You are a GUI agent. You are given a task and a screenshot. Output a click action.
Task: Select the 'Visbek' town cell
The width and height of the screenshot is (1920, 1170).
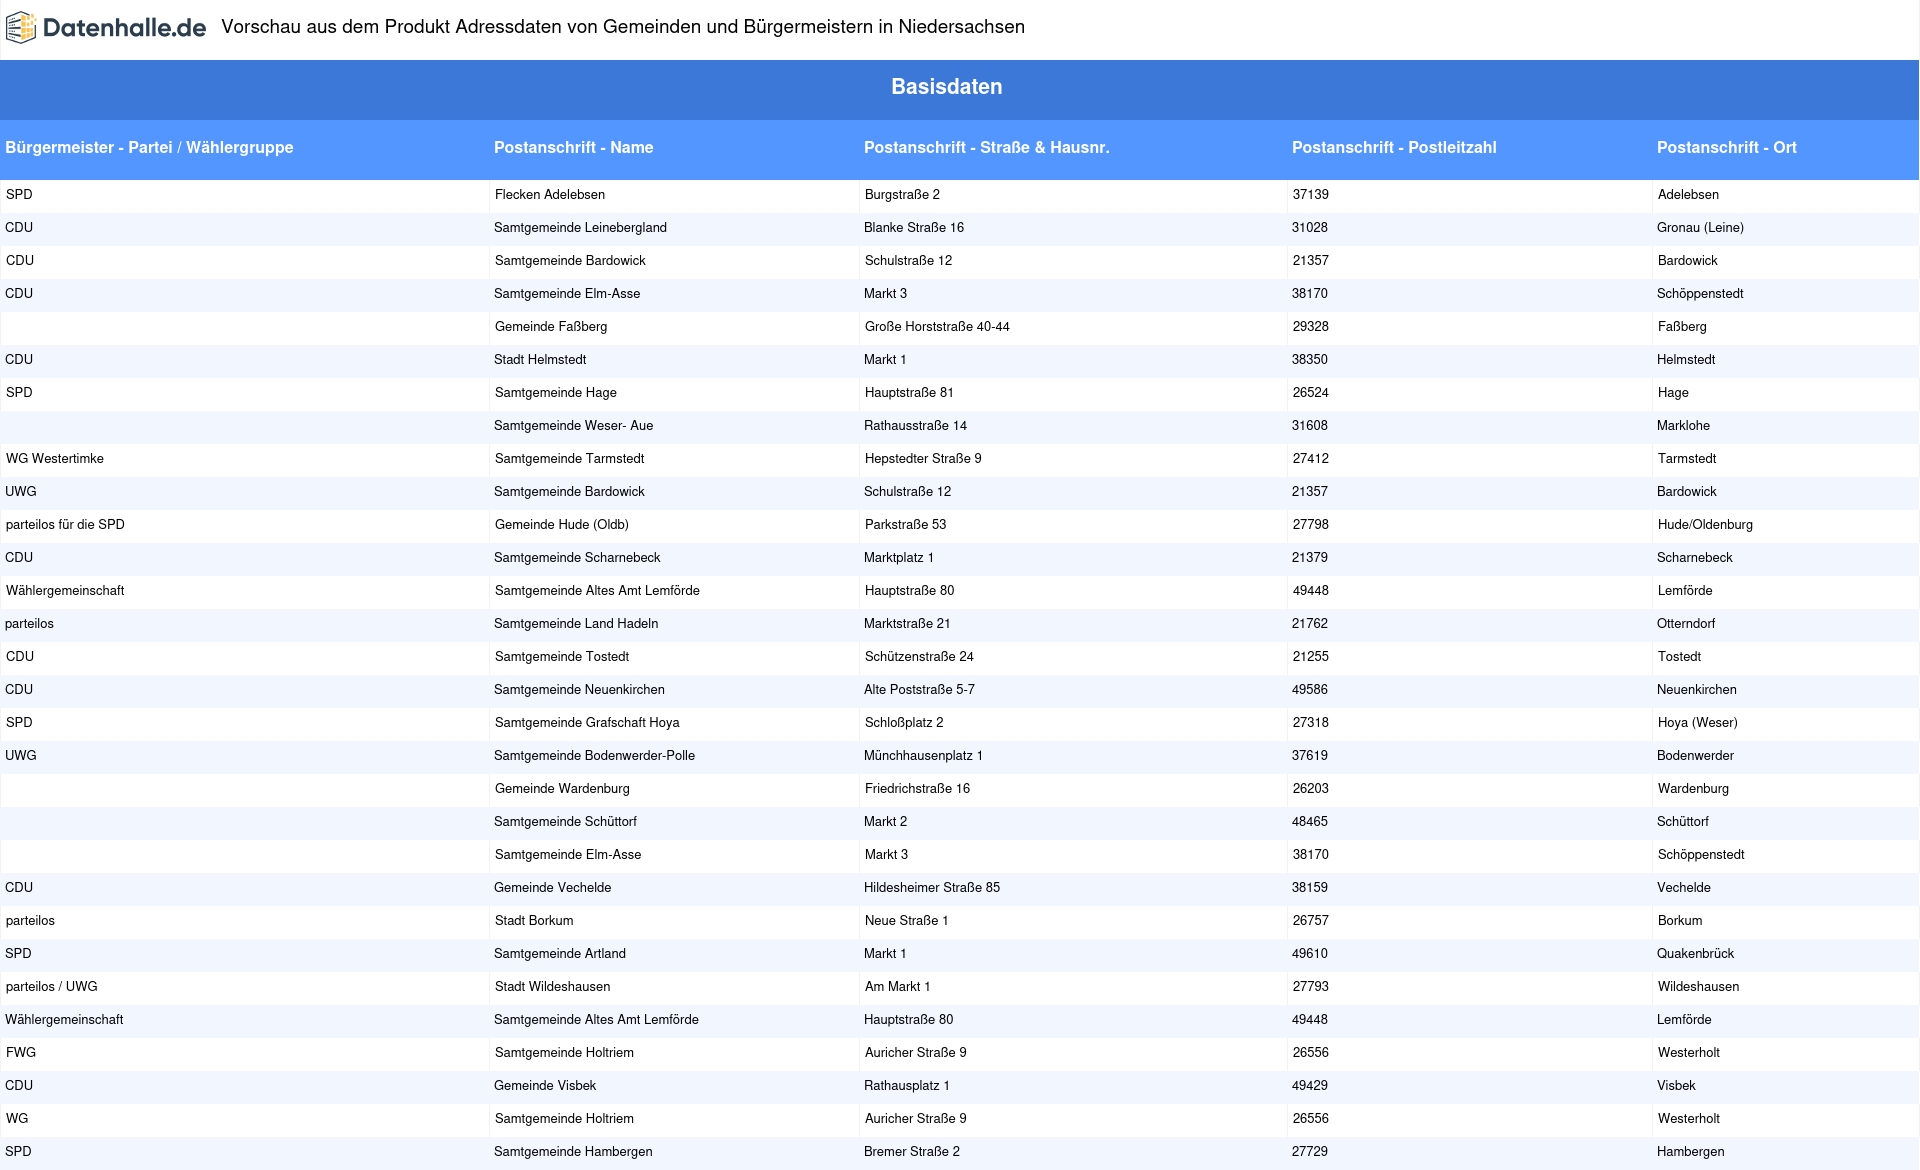click(1786, 1086)
